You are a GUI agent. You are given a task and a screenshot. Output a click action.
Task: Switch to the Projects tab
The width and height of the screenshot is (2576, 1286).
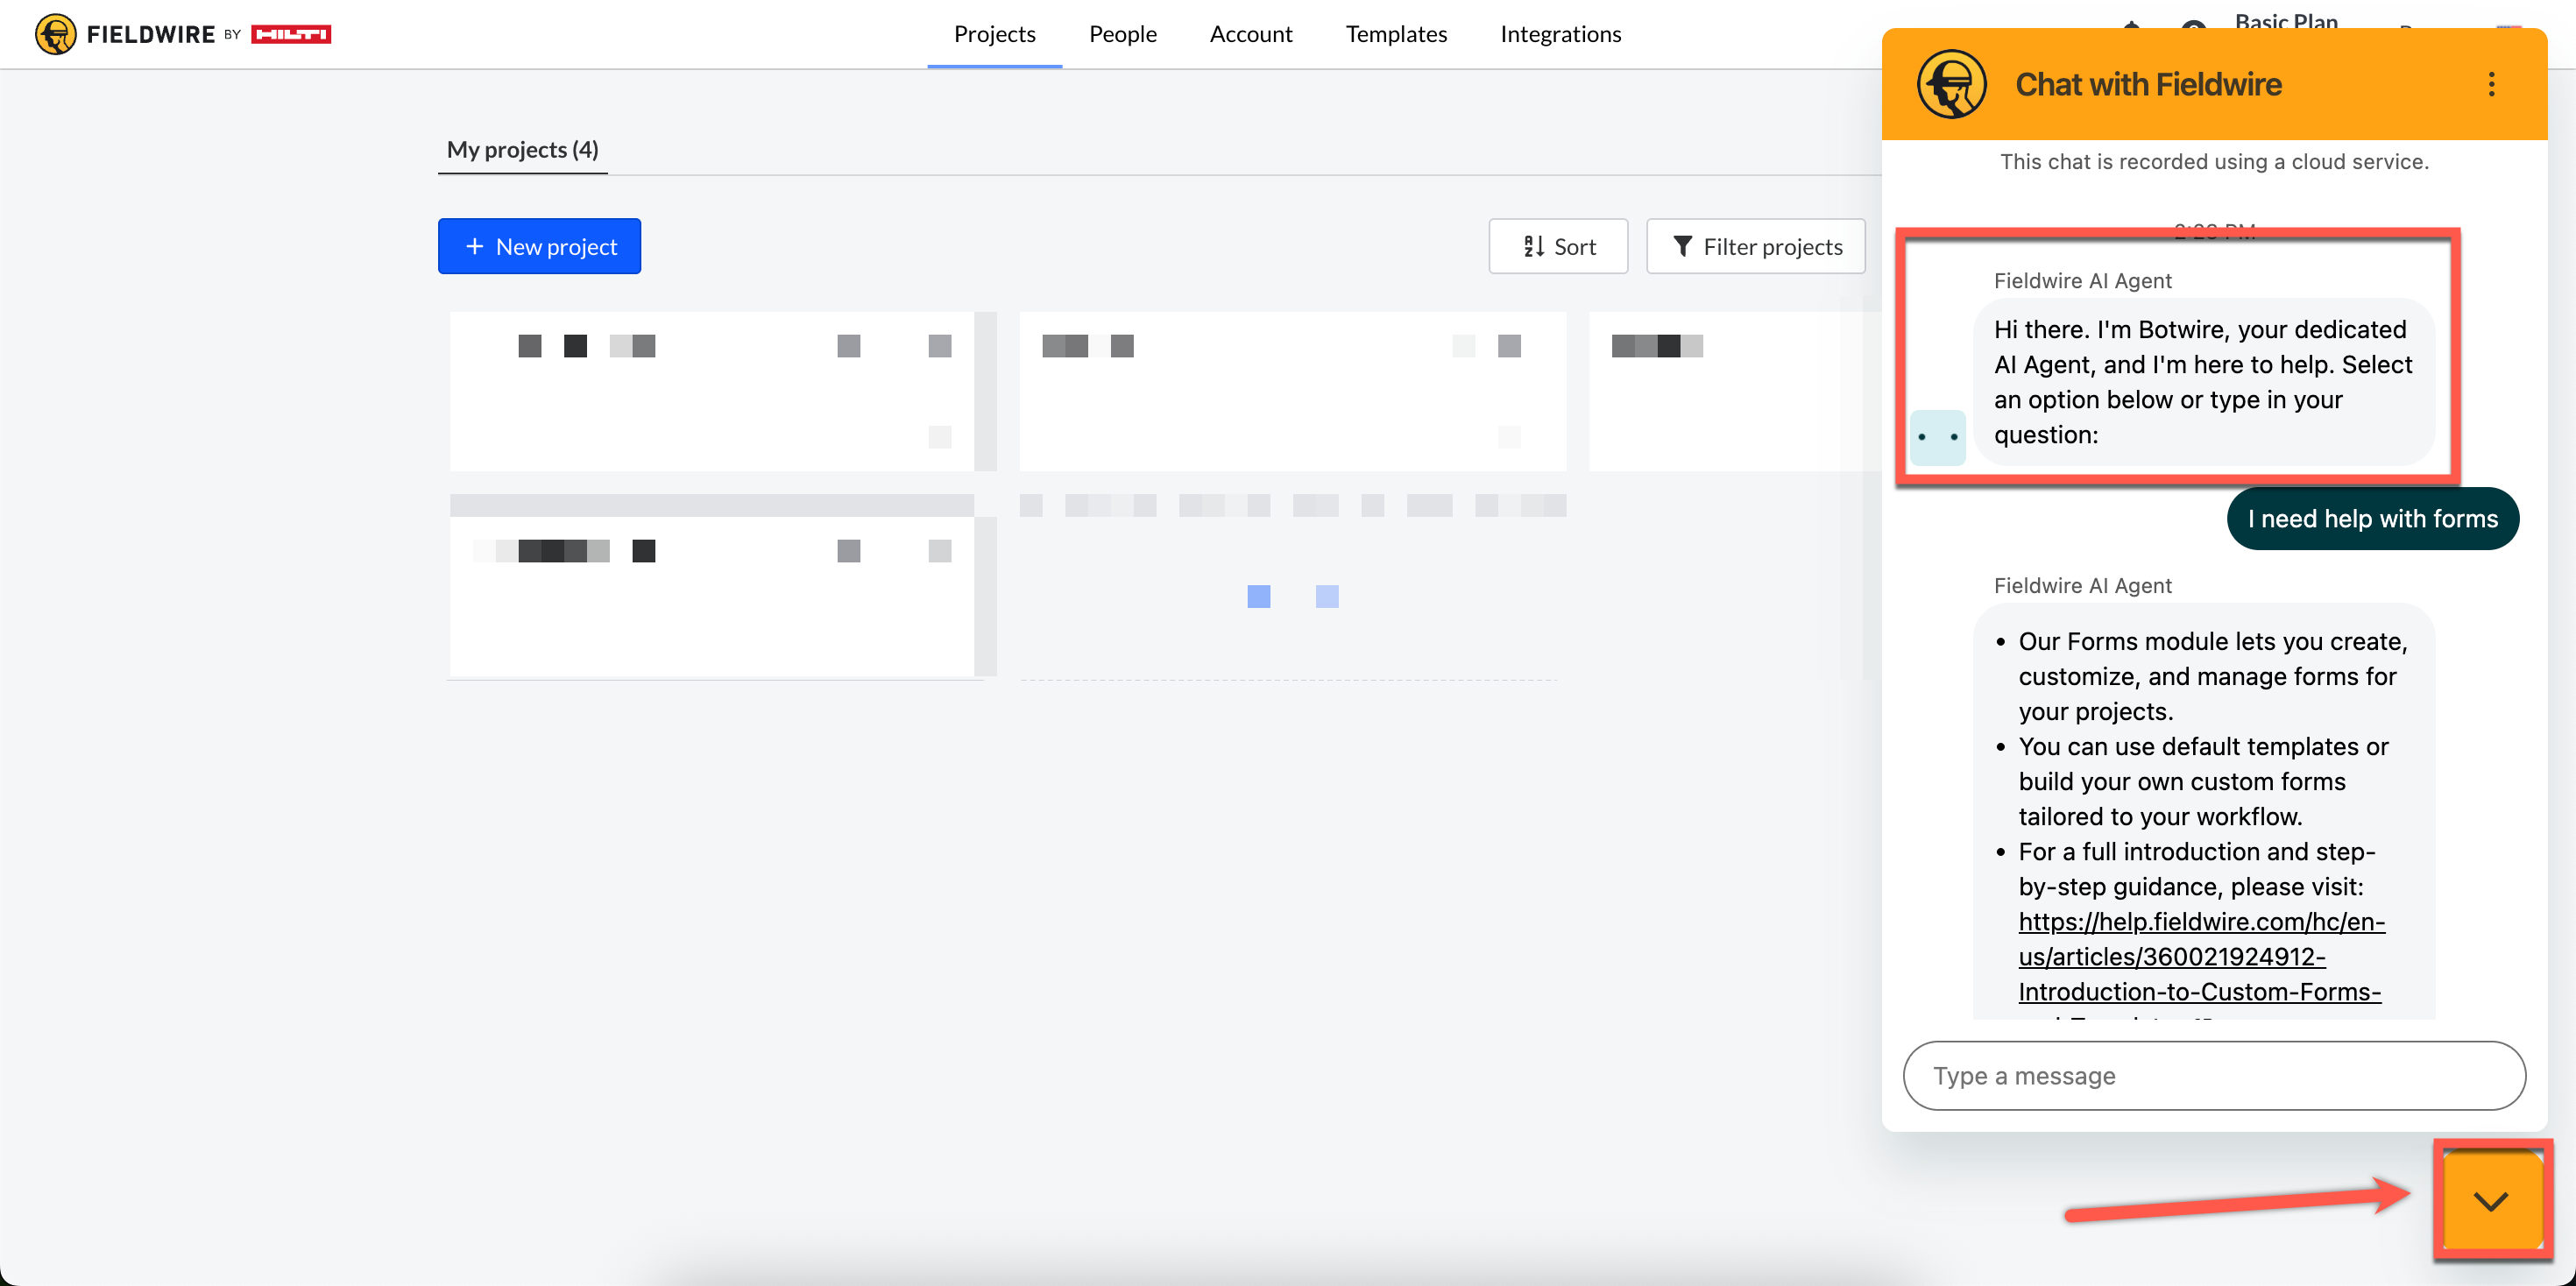994,34
